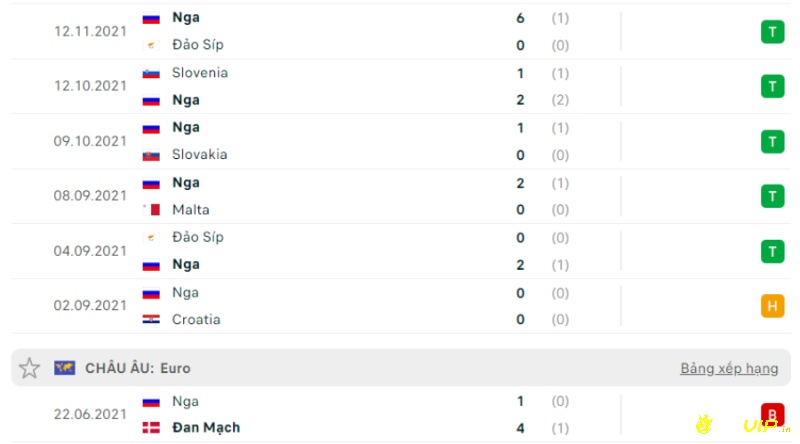
Task: Select the Slovakia team name
Action: click(x=199, y=154)
